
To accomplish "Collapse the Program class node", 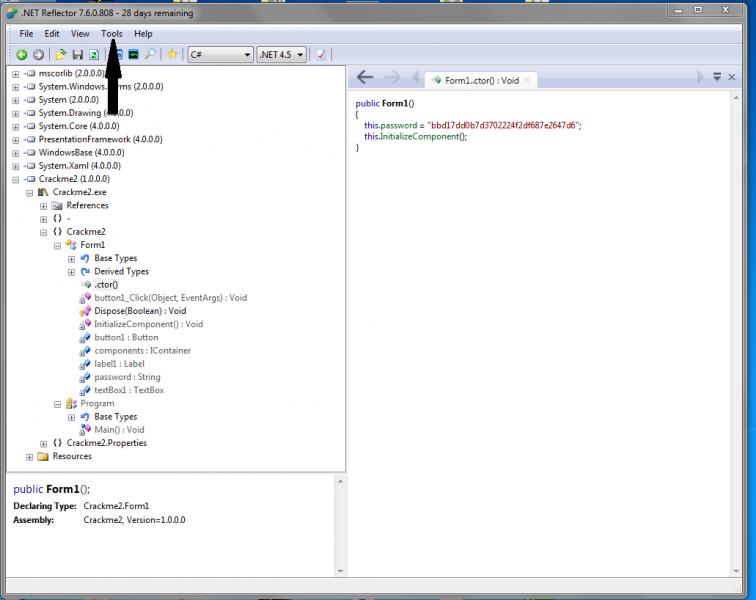I will click(x=57, y=404).
